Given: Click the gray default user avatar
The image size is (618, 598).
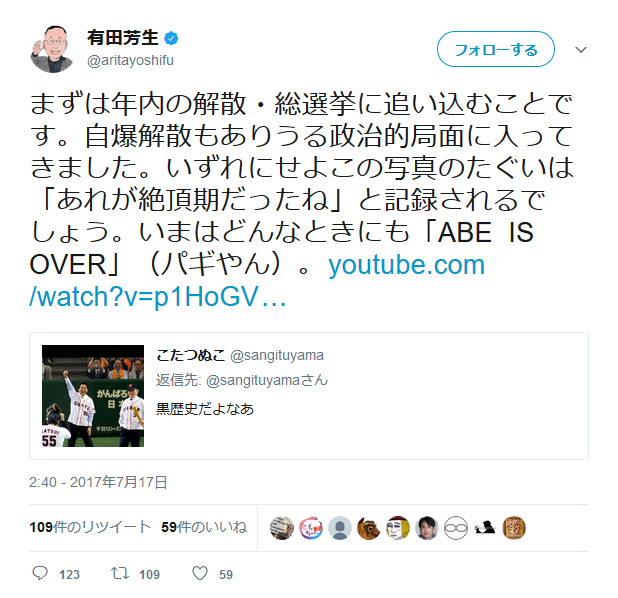Looking at the screenshot, I should (x=340, y=528).
